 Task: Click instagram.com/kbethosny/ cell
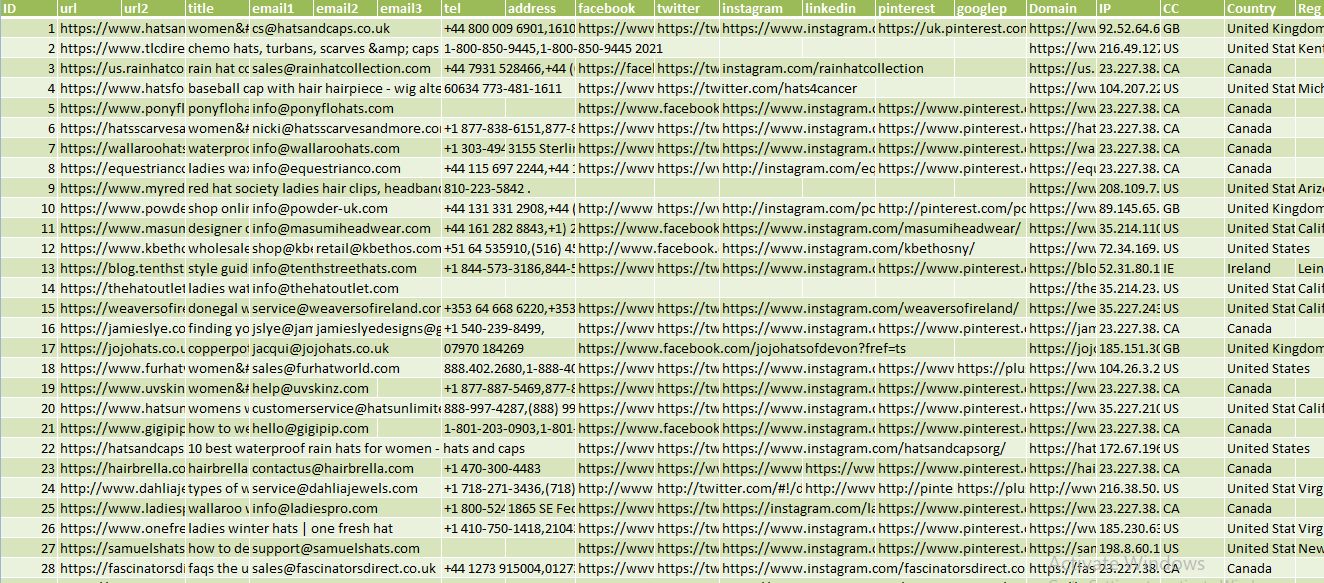pos(847,248)
